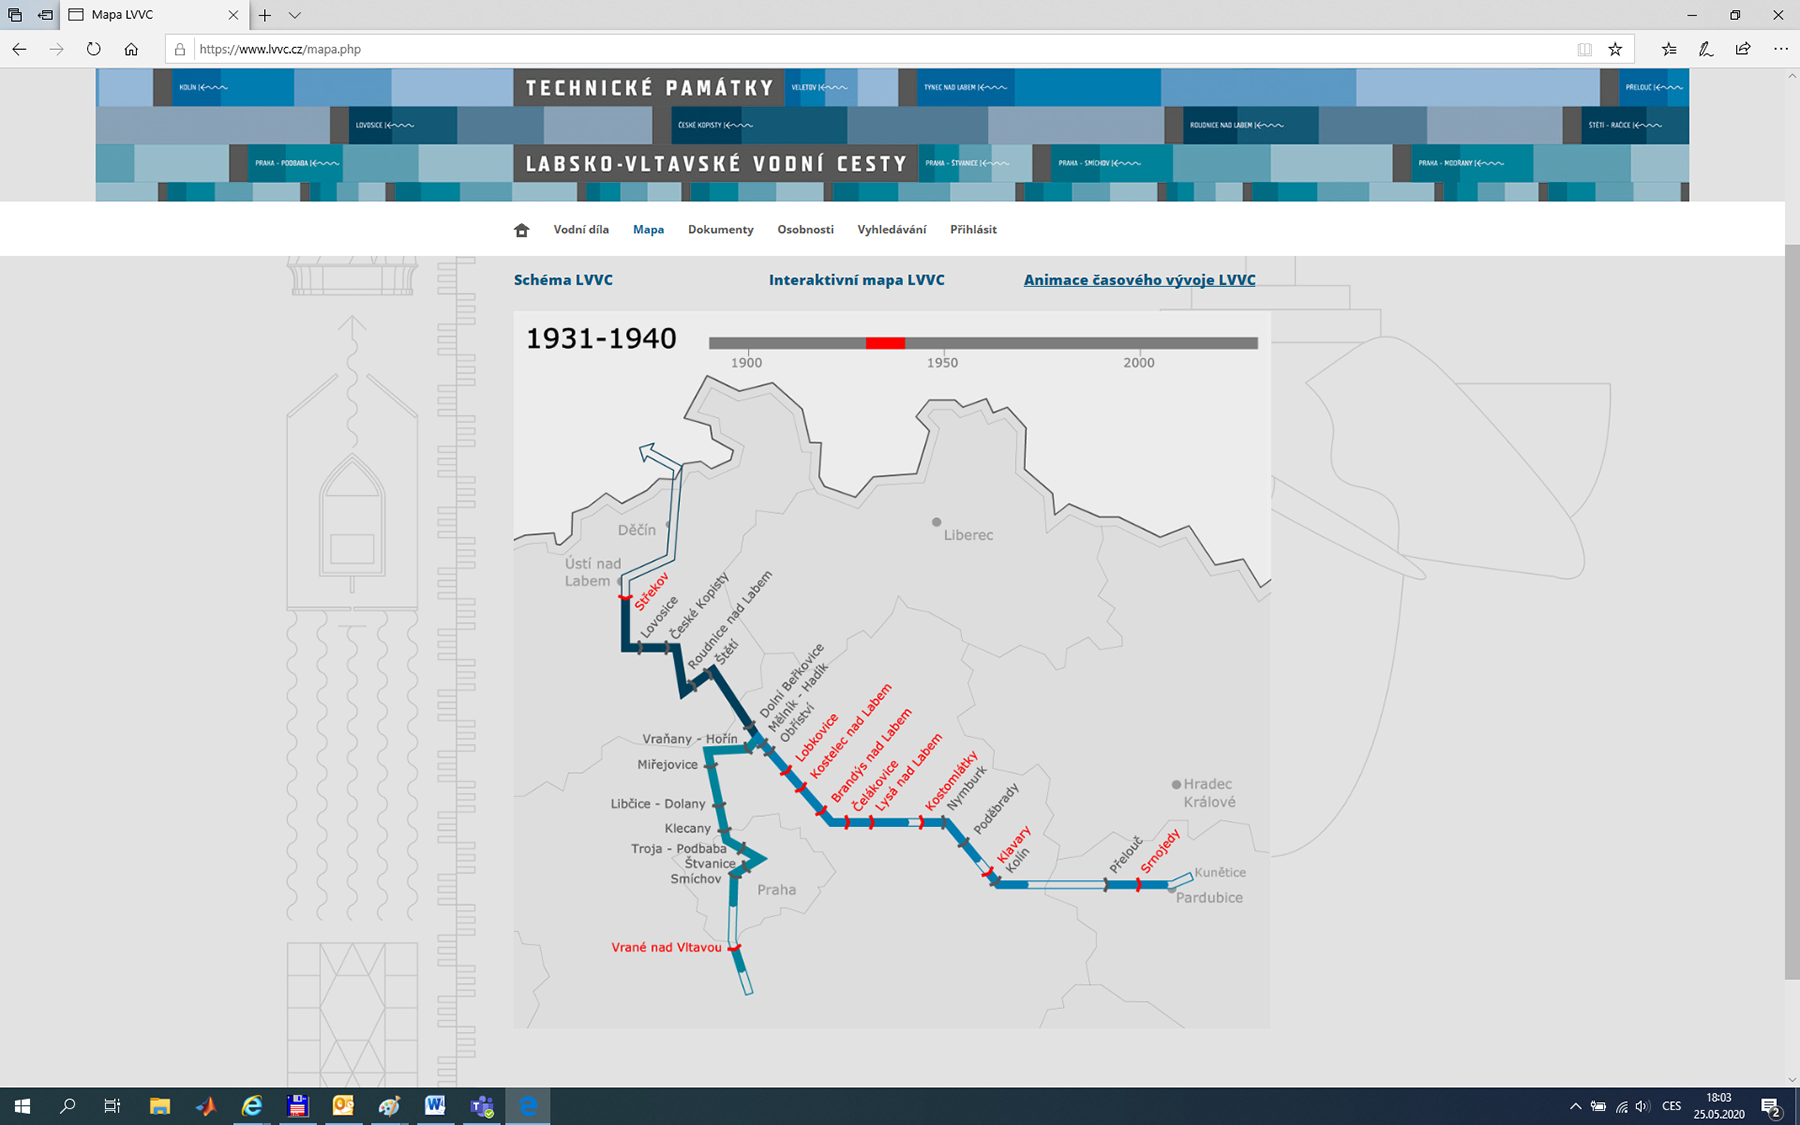Viewport: 1800px width, 1125px height.
Task: Expand the tab list chevron
Action: click(294, 15)
